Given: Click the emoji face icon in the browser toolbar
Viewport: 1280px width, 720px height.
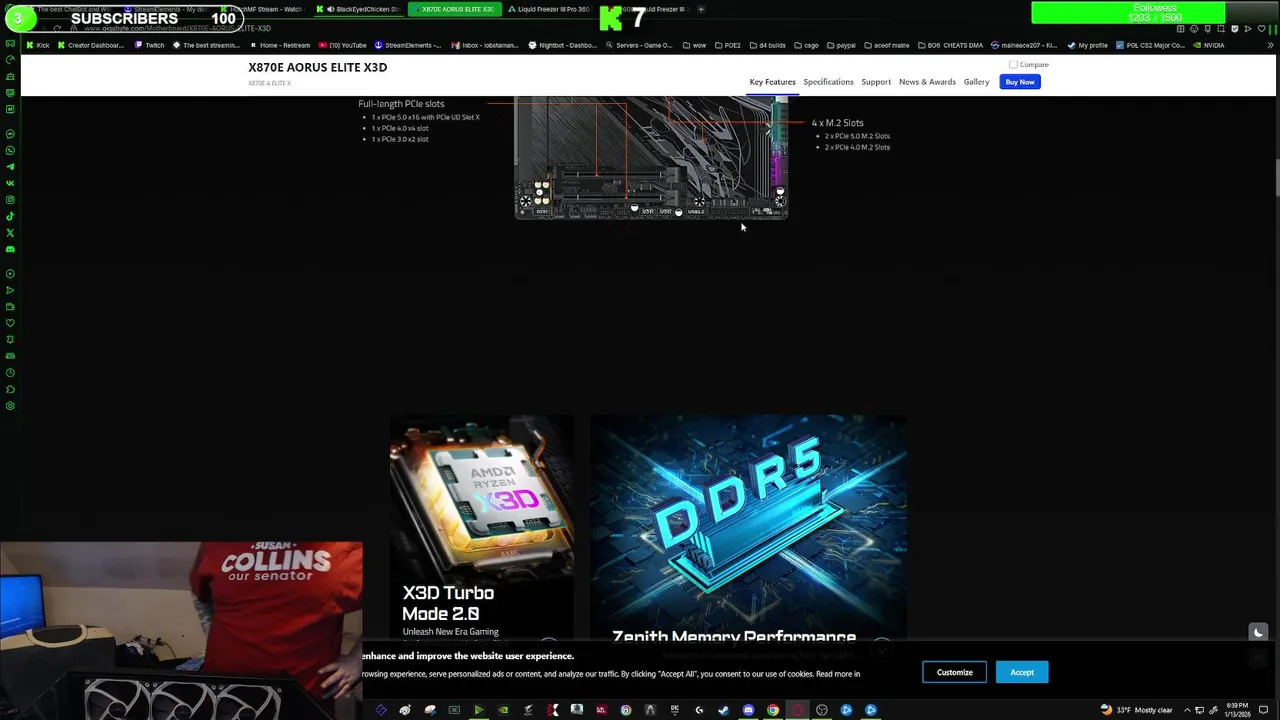Looking at the screenshot, I should coord(1194,29).
